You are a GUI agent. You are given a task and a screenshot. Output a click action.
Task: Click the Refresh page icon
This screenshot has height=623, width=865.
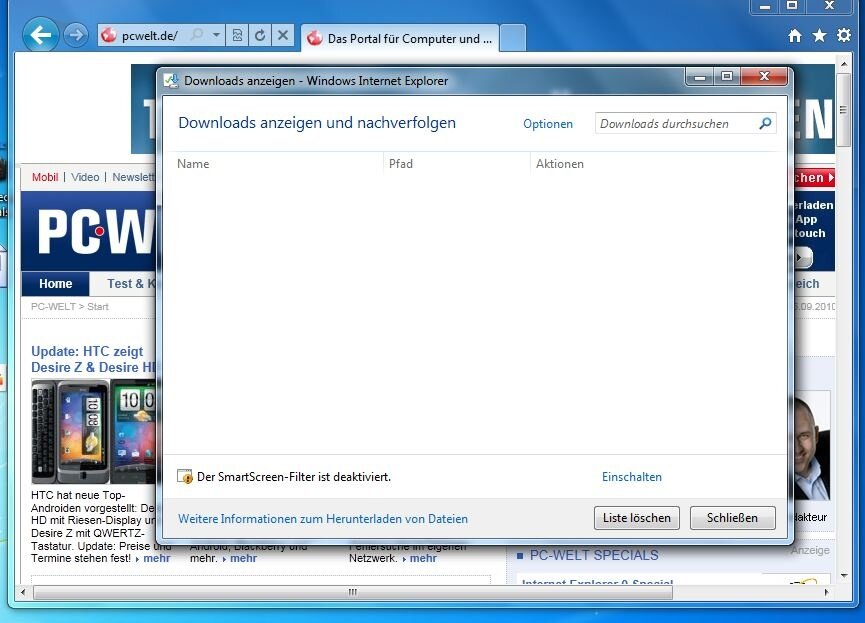[260, 36]
